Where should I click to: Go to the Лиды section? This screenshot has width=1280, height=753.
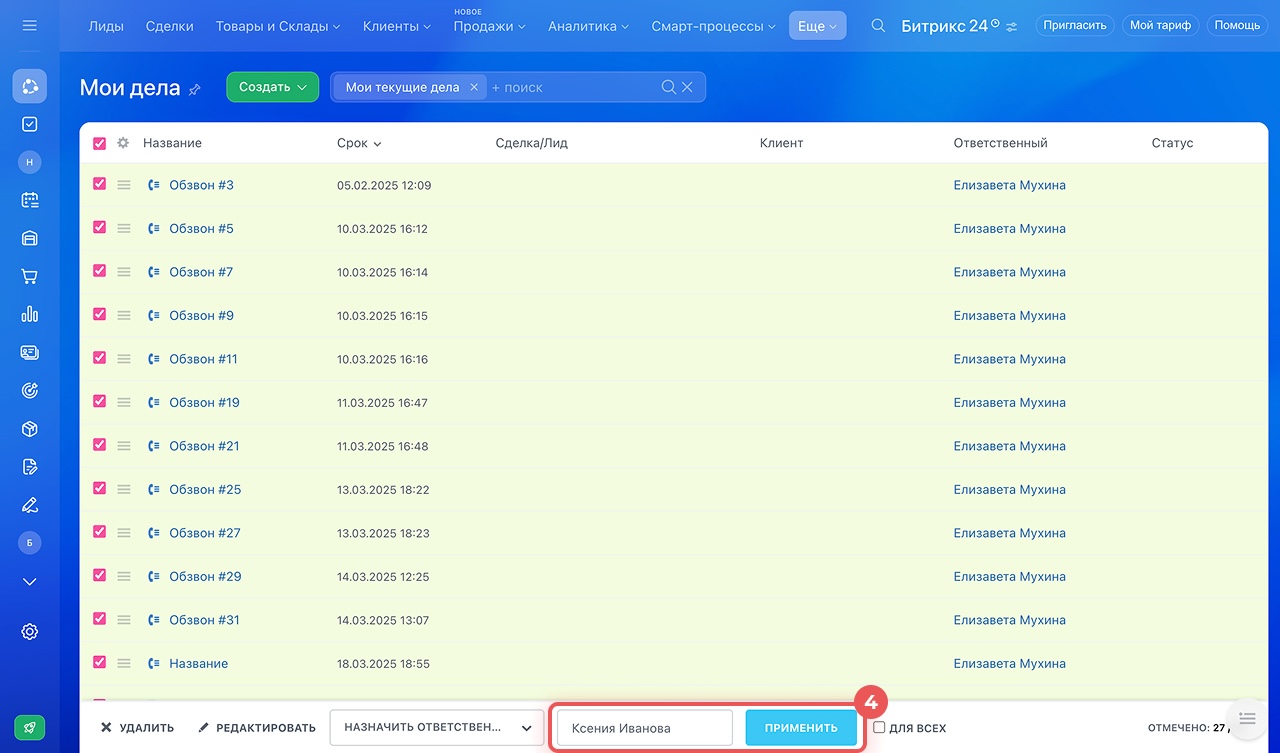tap(106, 26)
